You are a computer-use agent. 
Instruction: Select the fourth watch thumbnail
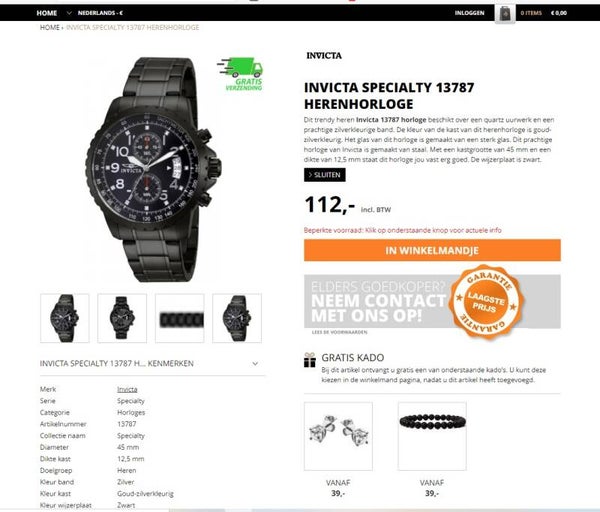(237, 318)
